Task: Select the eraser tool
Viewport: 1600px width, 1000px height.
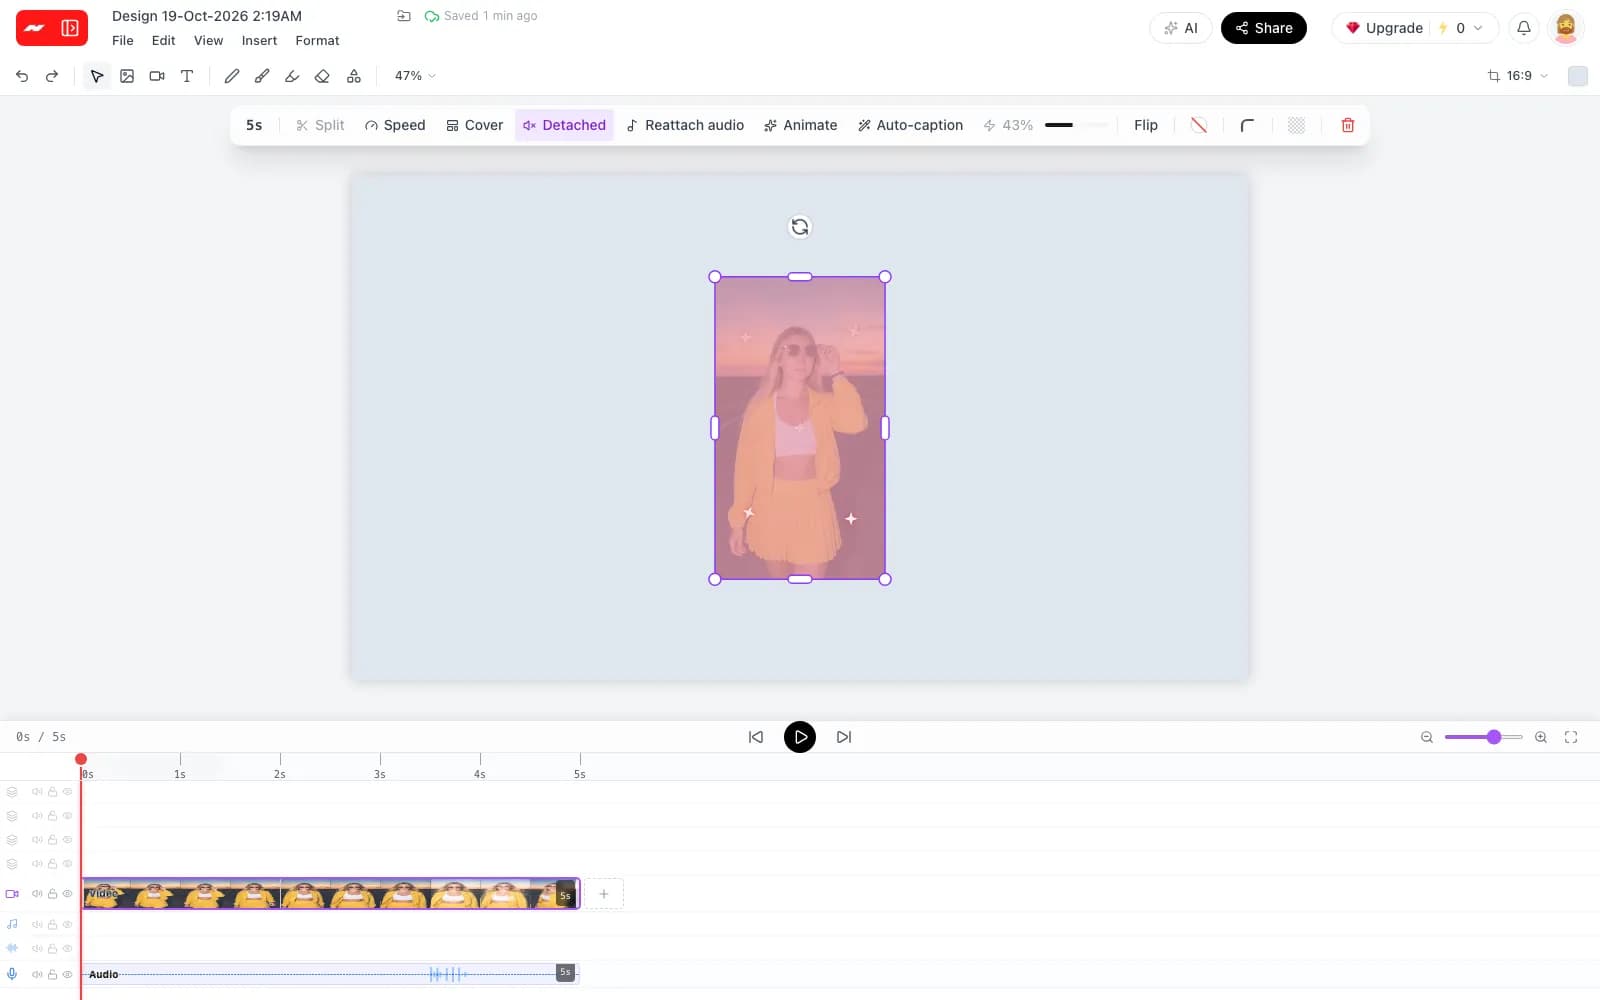Action: pos(322,76)
